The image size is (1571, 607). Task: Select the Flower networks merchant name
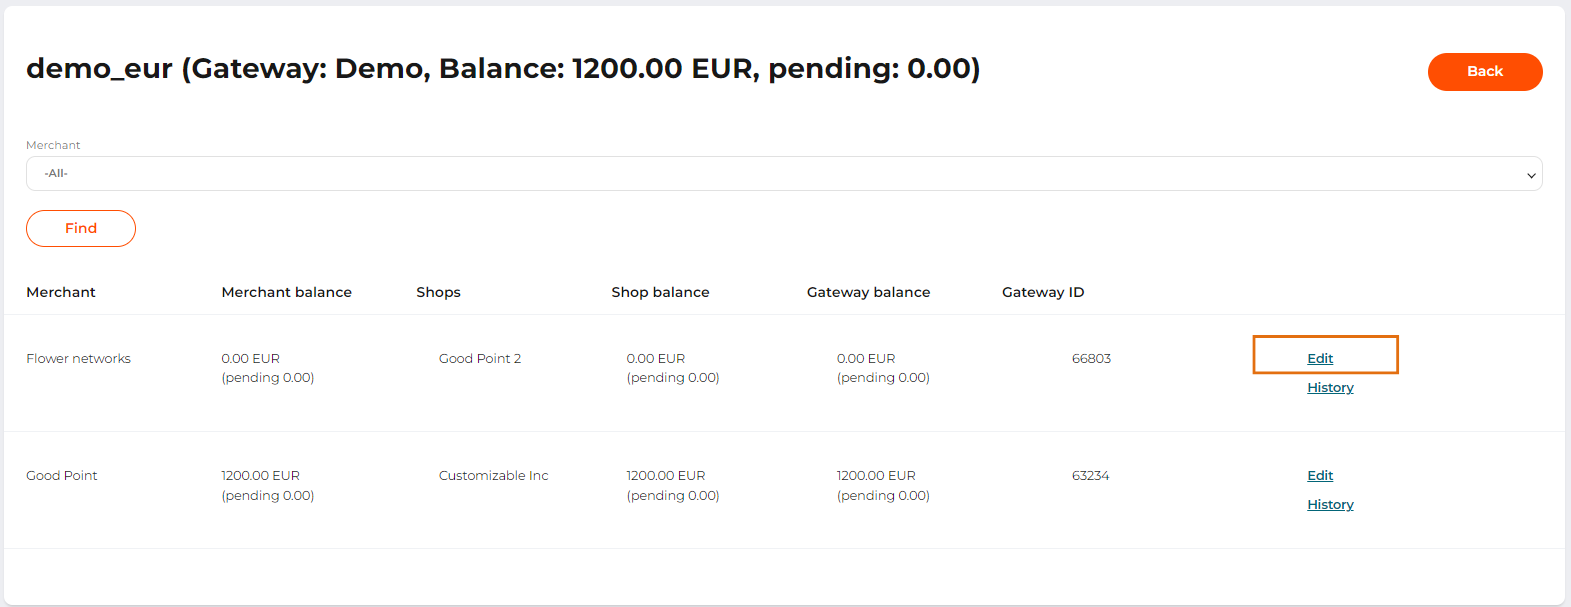[x=78, y=359]
